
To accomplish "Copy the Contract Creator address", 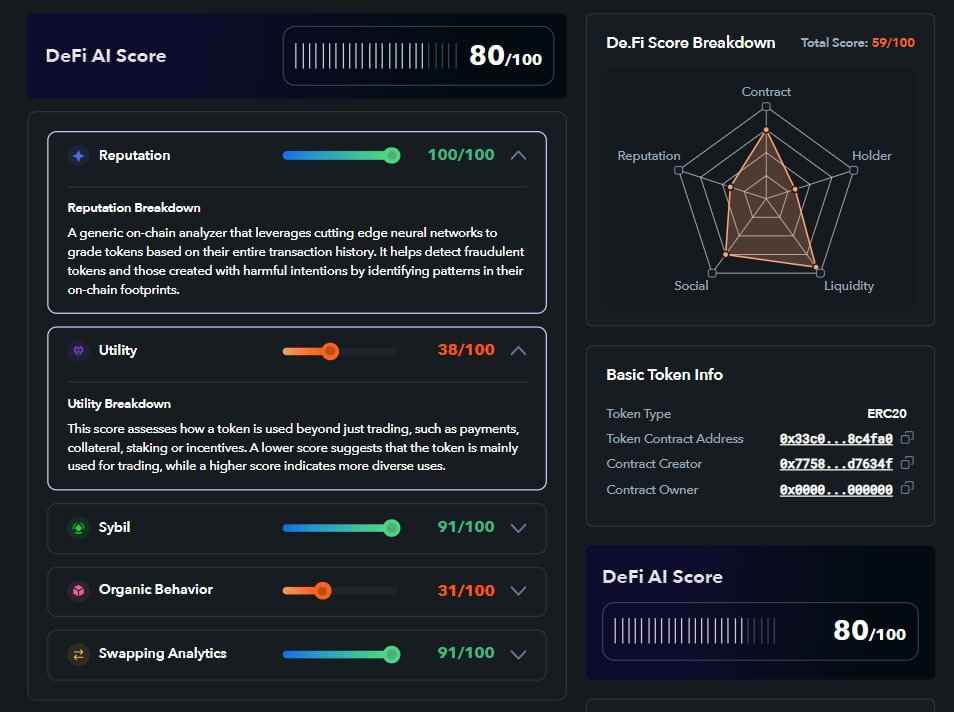I will (907, 463).
